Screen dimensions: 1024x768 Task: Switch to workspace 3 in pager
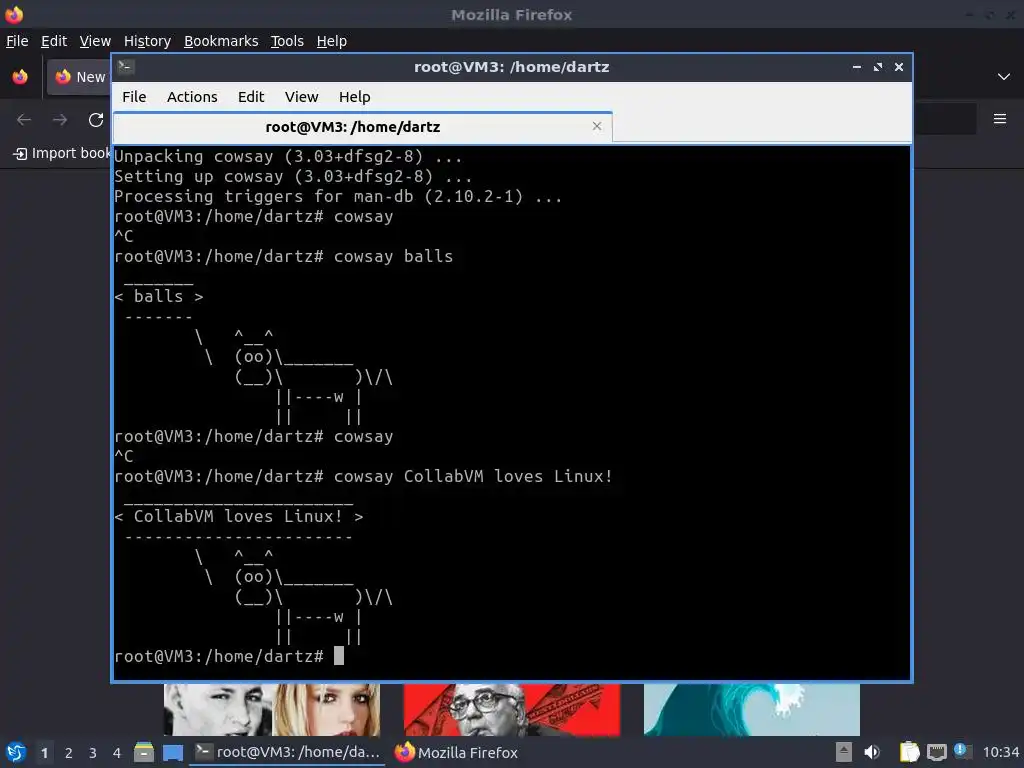tap(93, 752)
